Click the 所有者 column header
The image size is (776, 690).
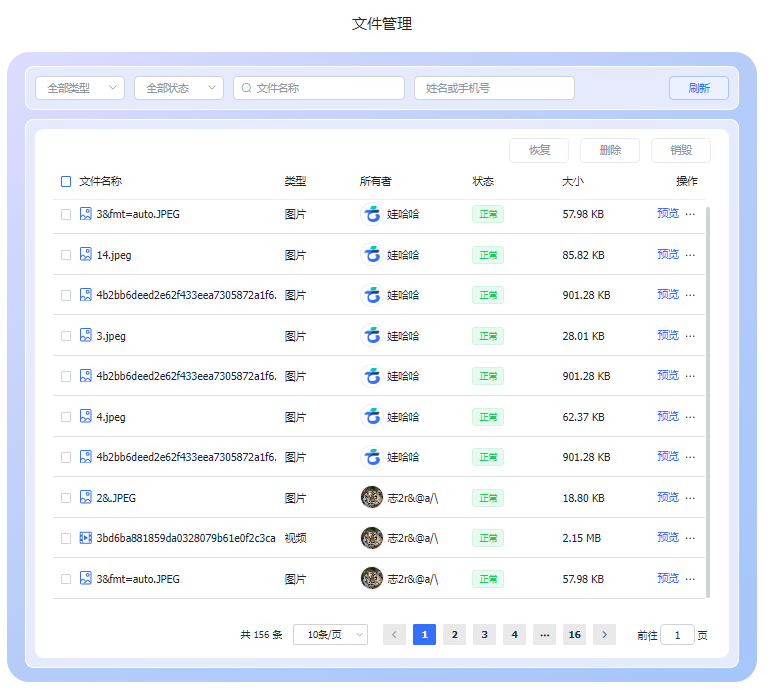point(376,181)
